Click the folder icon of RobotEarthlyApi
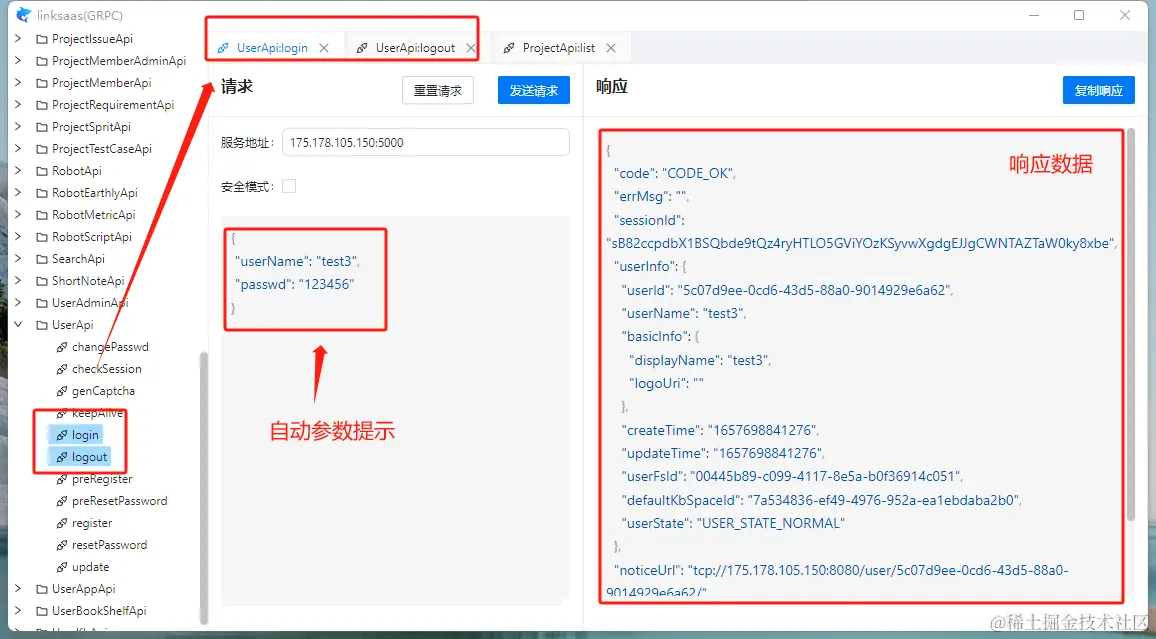Viewport: 1156px width, 639px height. 41,193
